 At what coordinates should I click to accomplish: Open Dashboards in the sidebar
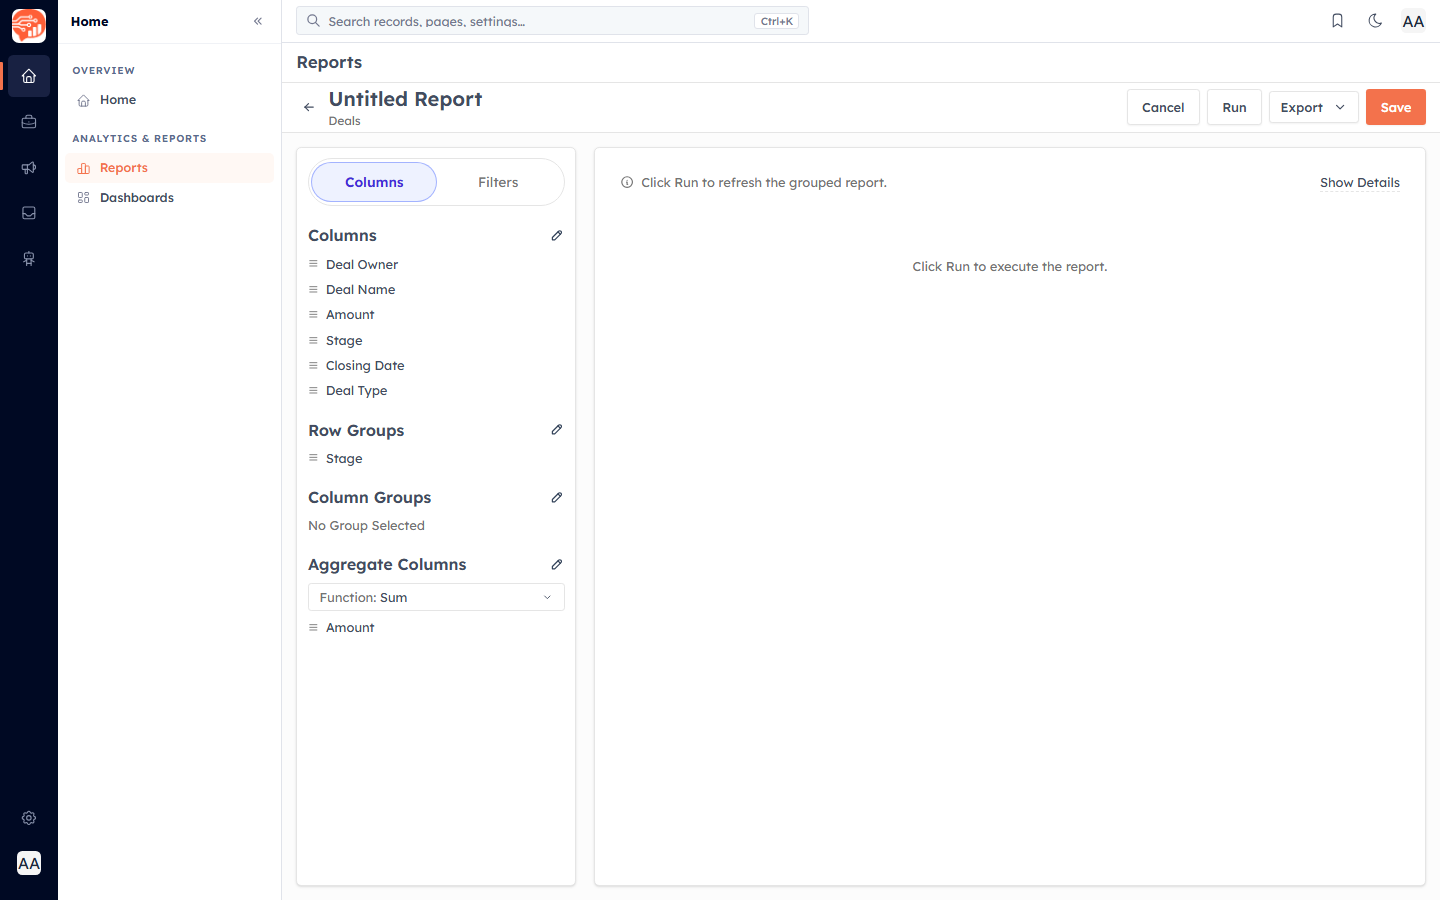(170, 198)
